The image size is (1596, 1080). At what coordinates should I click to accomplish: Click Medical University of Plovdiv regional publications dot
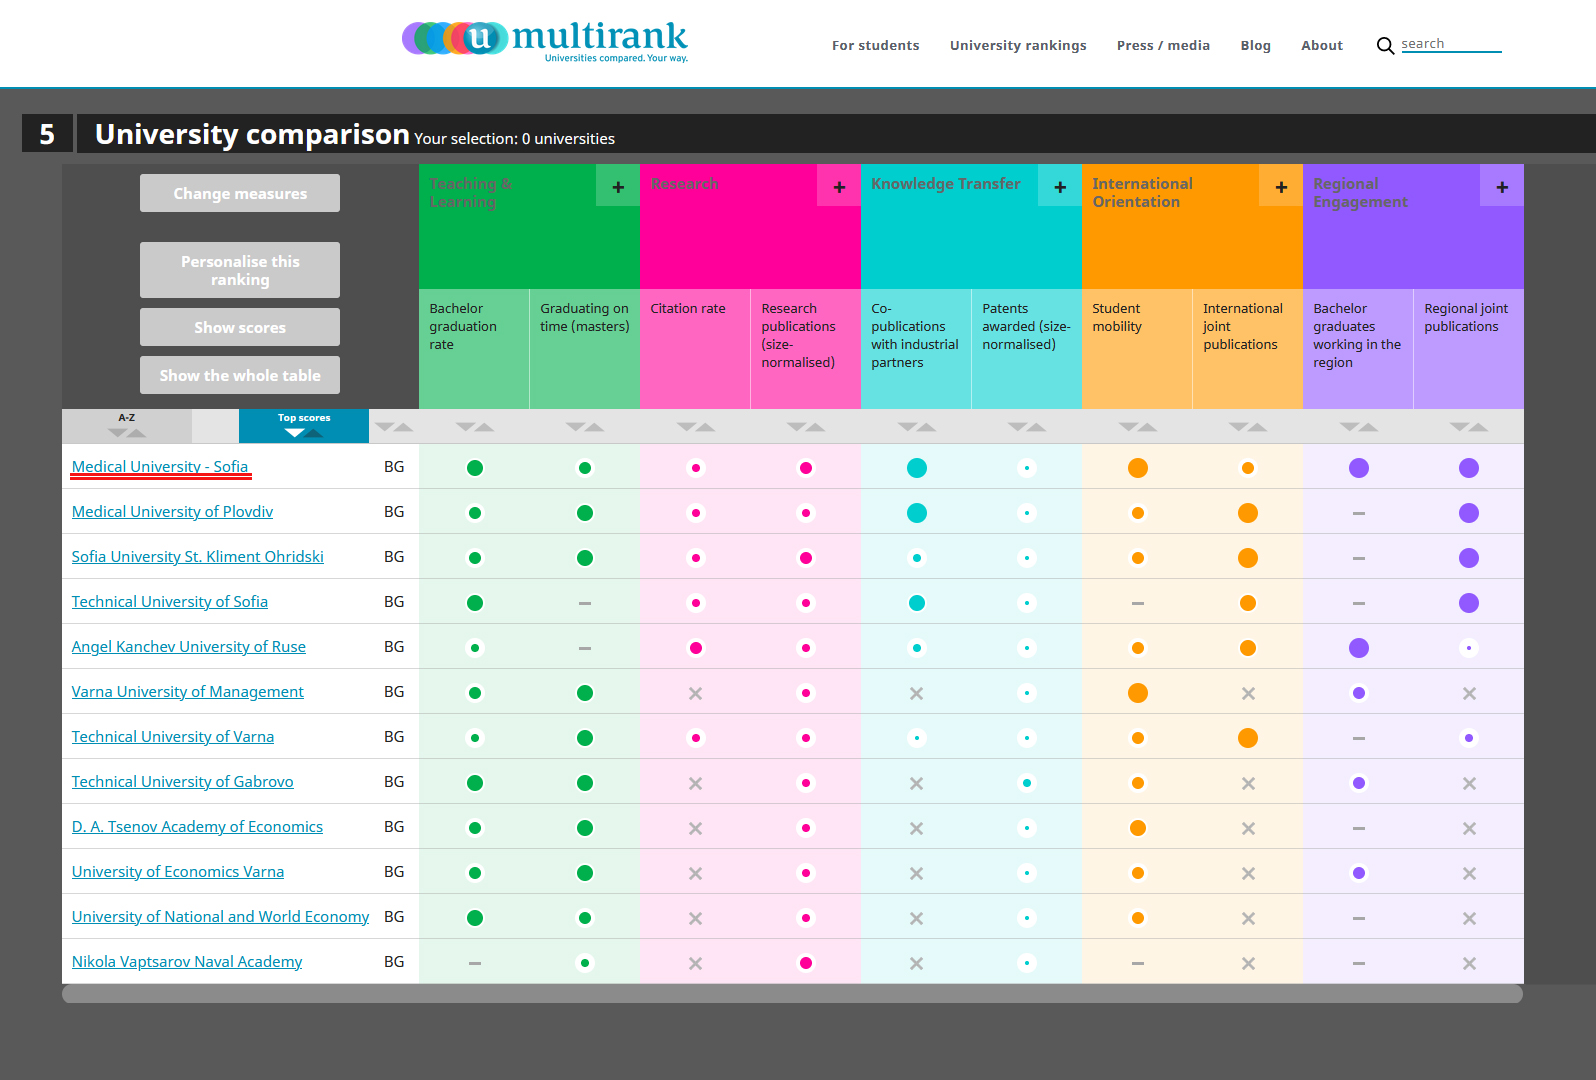click(x=1469, y=513)
